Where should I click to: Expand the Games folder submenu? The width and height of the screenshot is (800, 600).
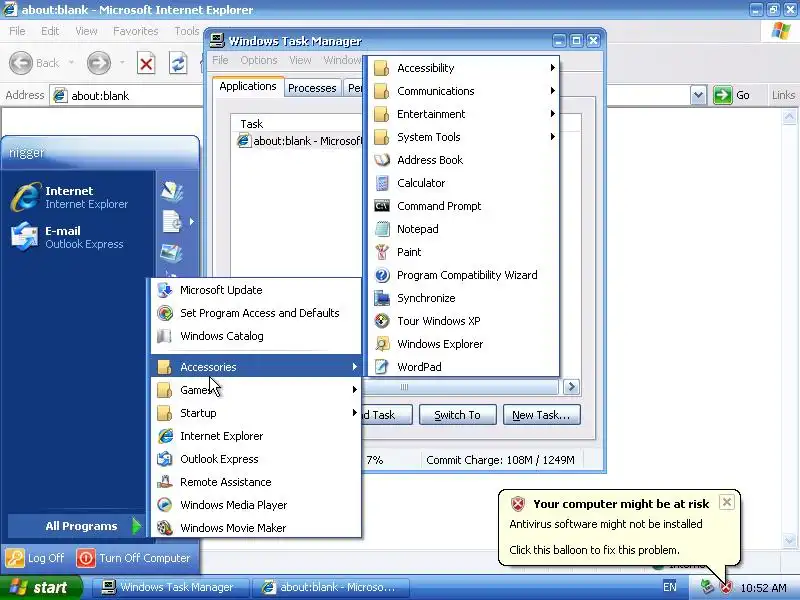(x=256, y=390)
